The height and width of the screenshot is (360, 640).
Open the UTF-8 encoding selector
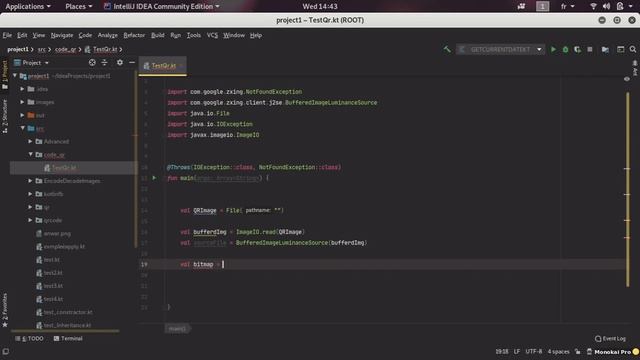[533, 351]
